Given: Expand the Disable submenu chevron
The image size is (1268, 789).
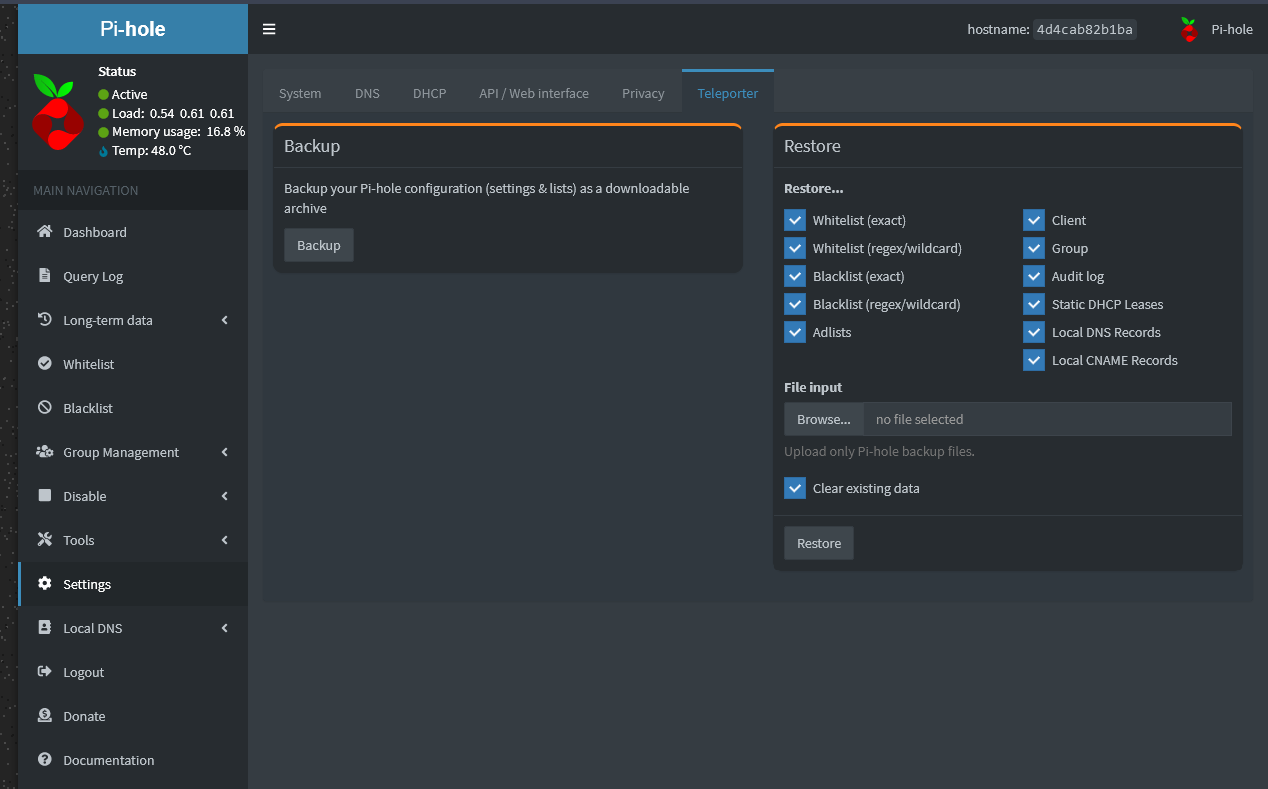Looking at the screenshot, I should 225,496.
